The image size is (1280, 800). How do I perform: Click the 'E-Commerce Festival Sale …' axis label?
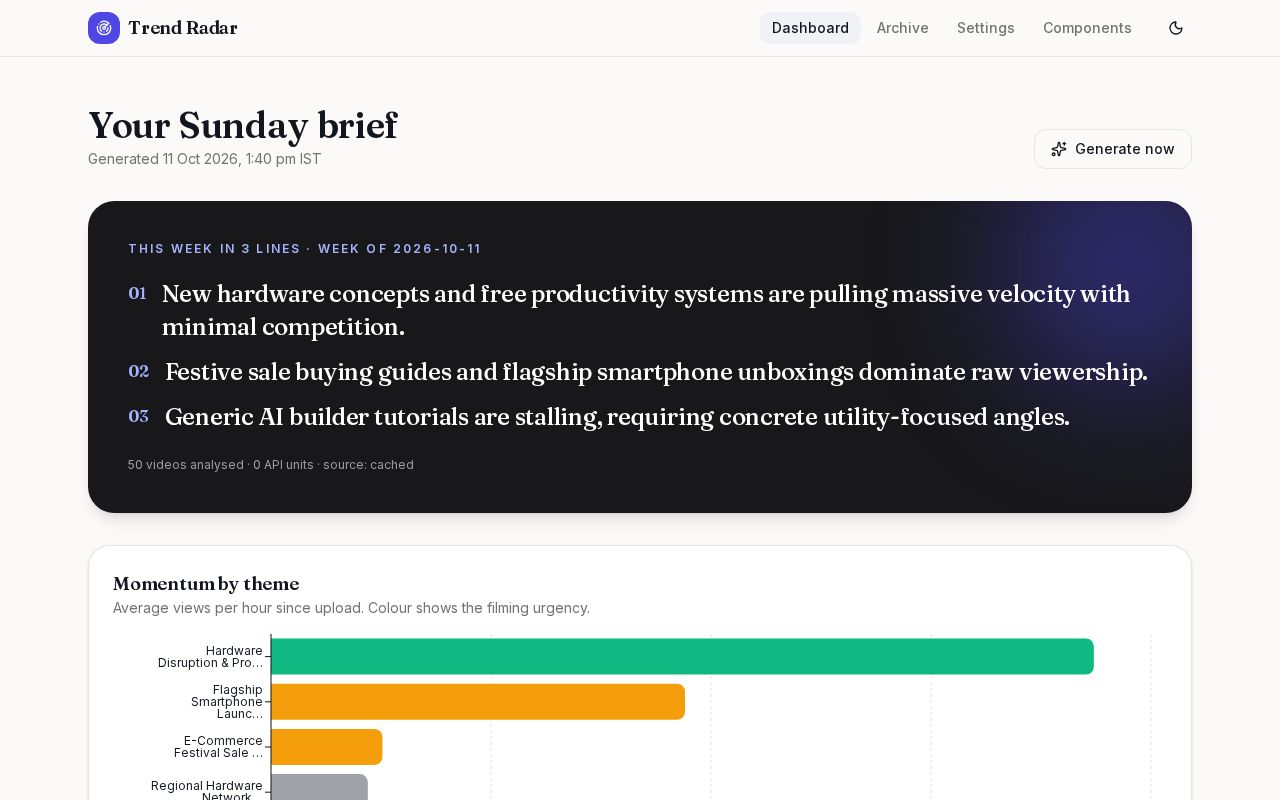(x=218, y=747)
